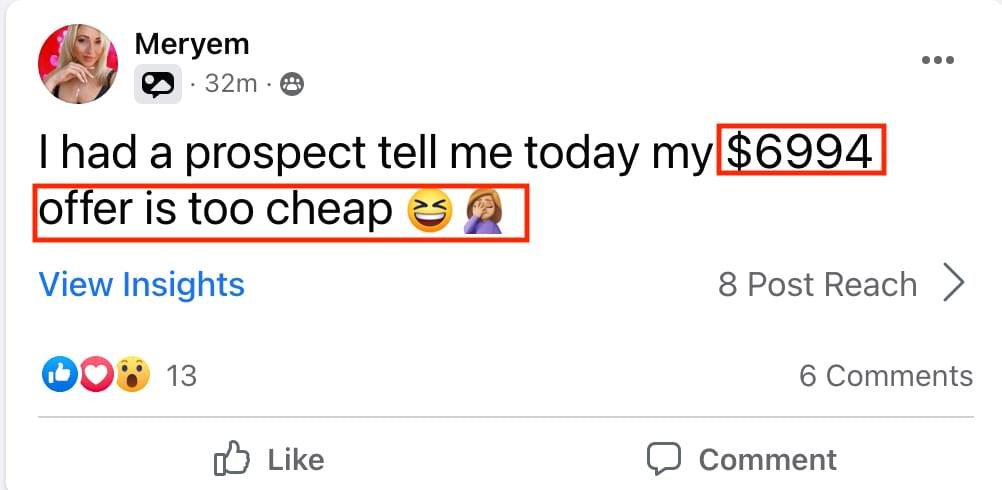Click the 8 Post Reach label
The image size is (1002, 490).
tap(817, 285)
